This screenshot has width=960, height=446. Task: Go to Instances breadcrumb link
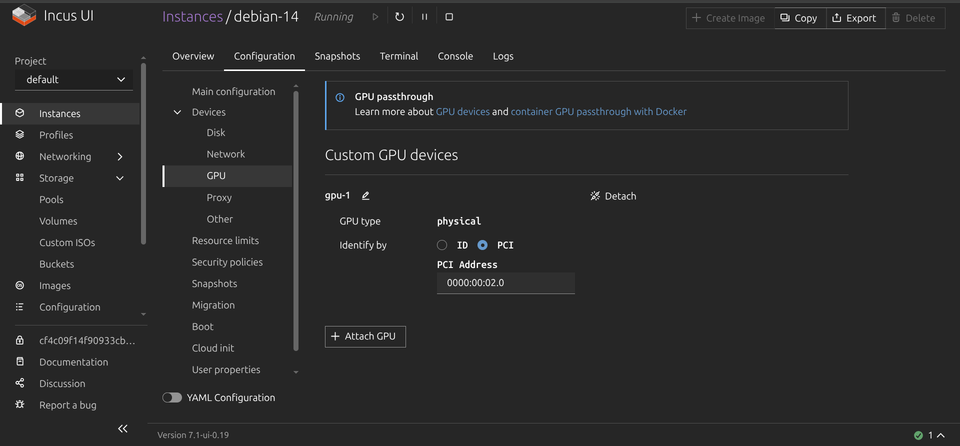point(192,17)
